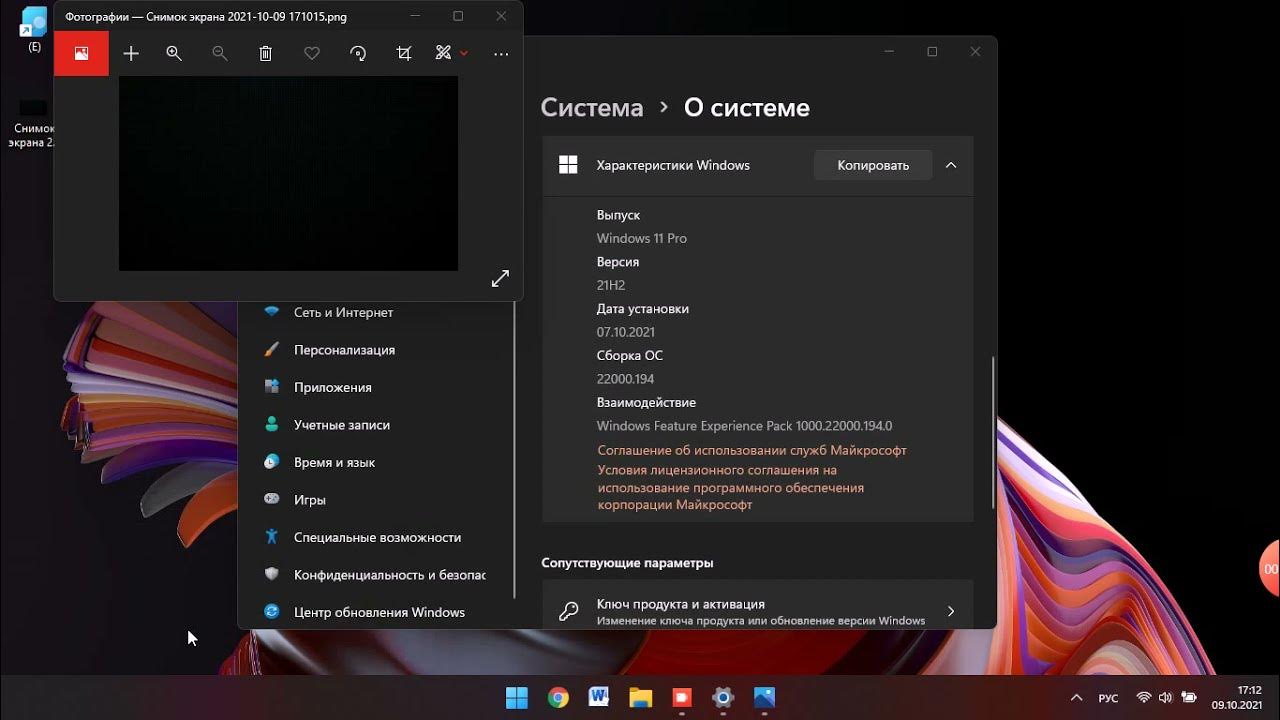The image size is (1280, 720).
Task: Click the update arrows icon beside Центр обновления
Action: tap(271, 612)
